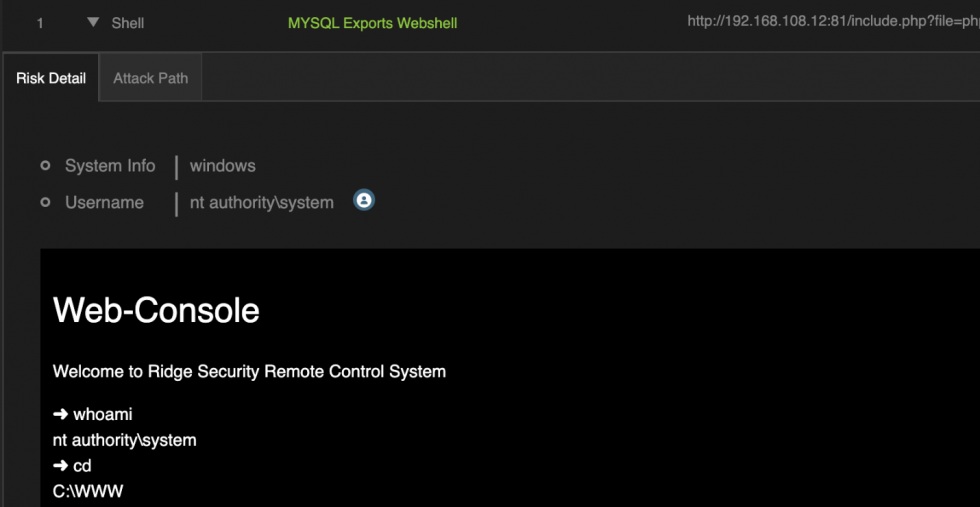Screen dimensions: 980x507
Task: Click the Ridge Security welcome message
Action: 249,371
